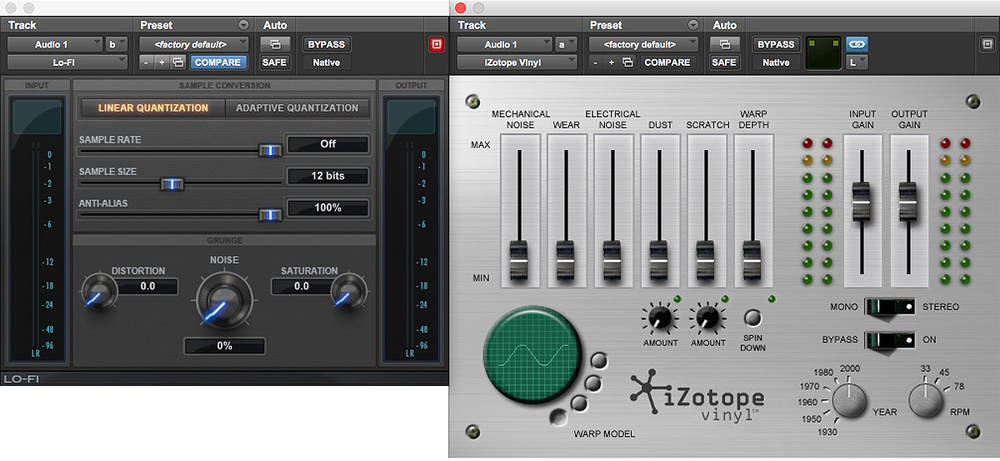
Task: Click Native label in Lo-Fi header
Action: [x=327, y=62]
